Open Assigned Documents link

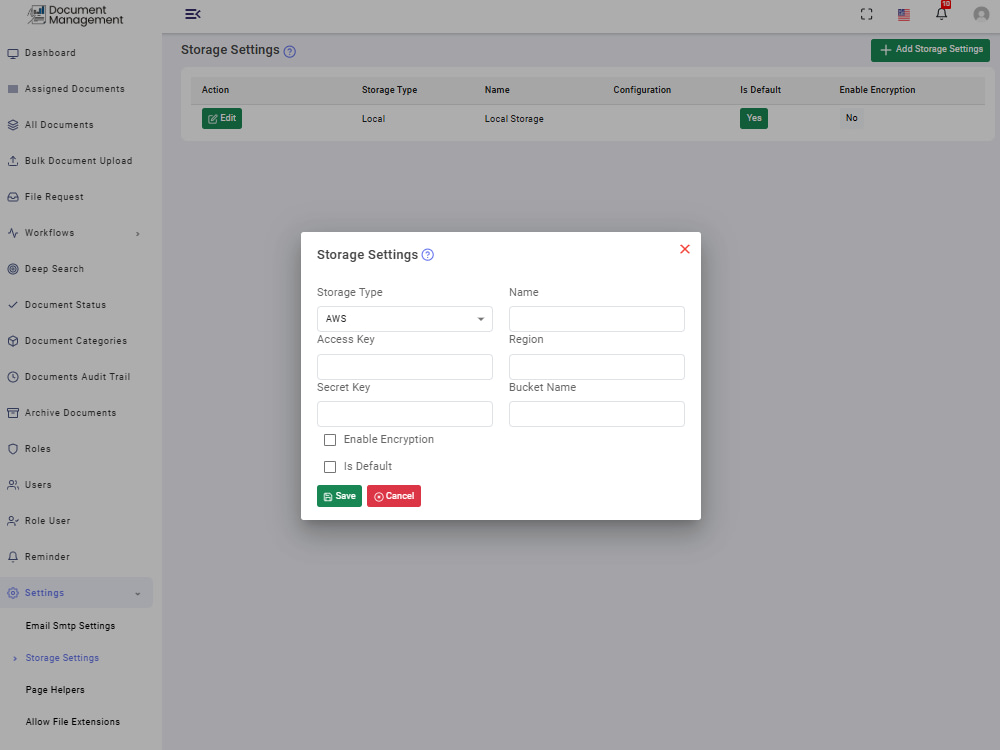tap(75, 89)
